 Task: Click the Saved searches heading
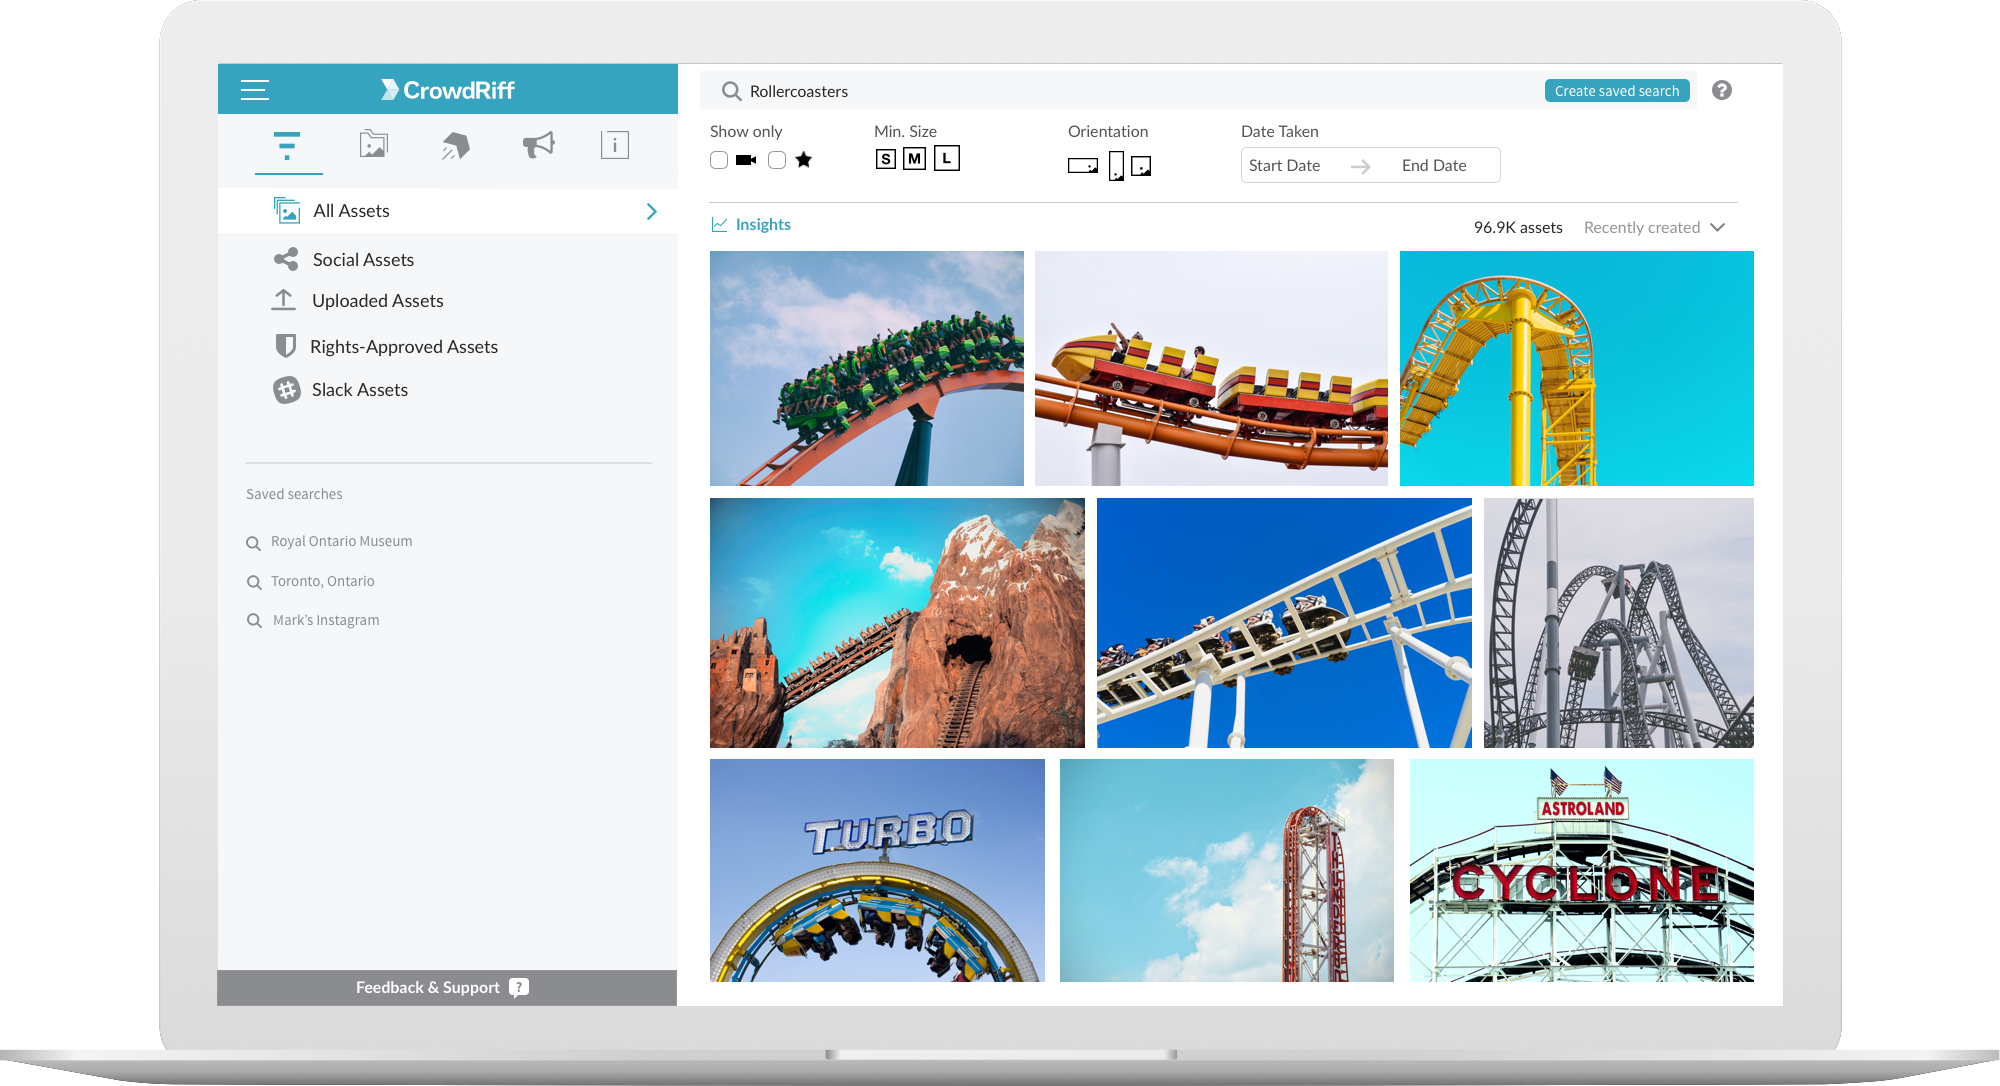tap(294, 494)
